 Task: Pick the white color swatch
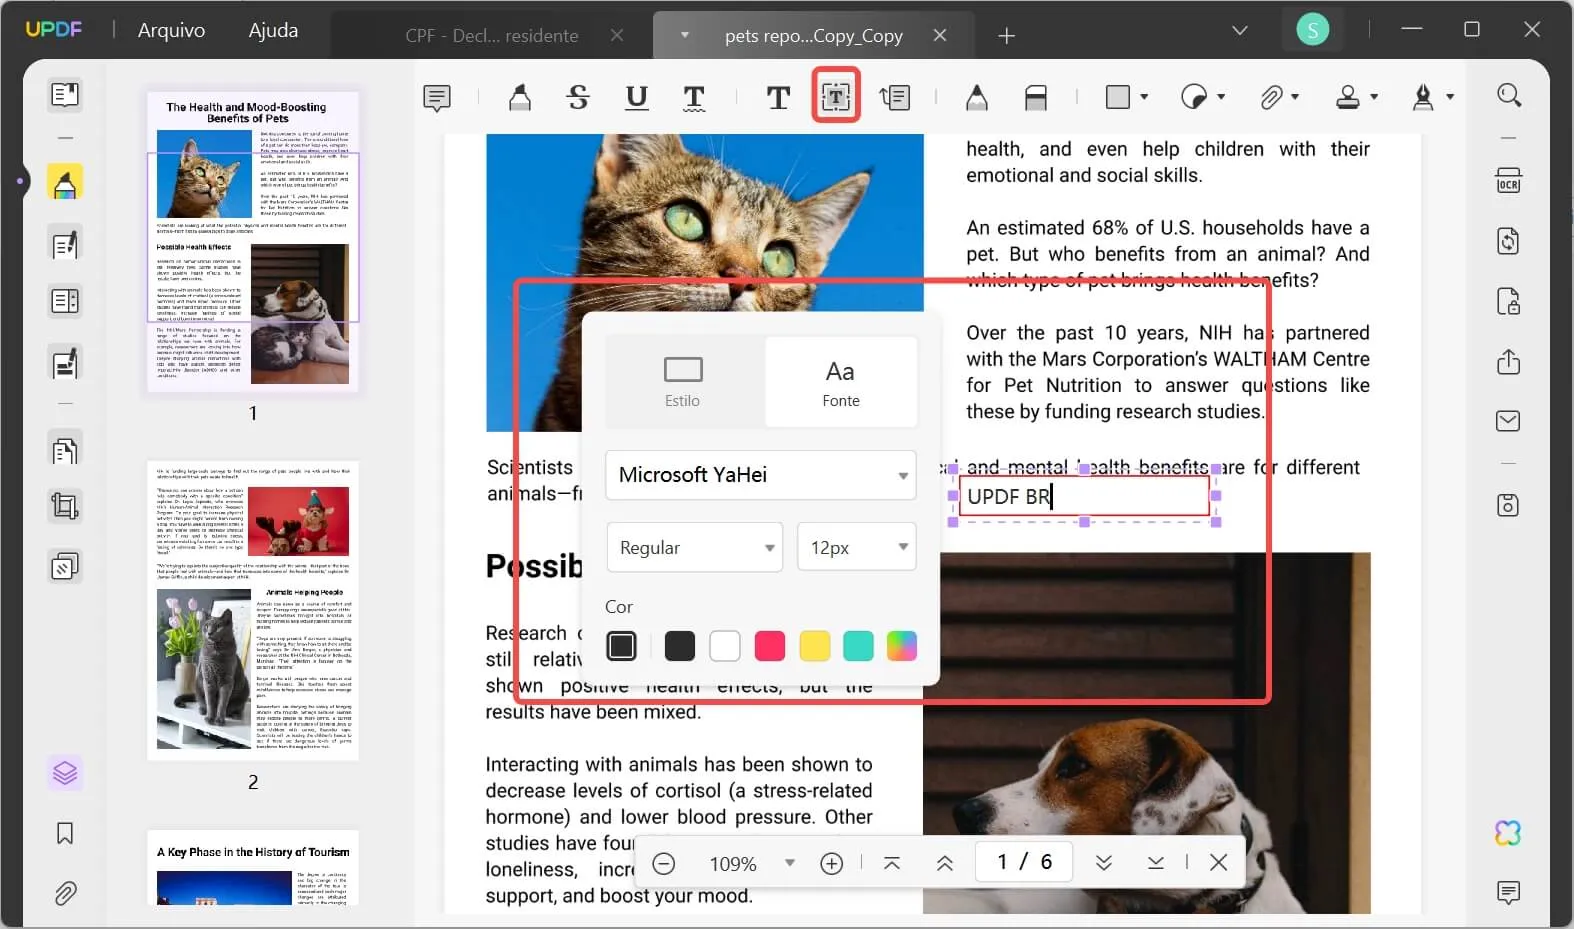point(725,646)
